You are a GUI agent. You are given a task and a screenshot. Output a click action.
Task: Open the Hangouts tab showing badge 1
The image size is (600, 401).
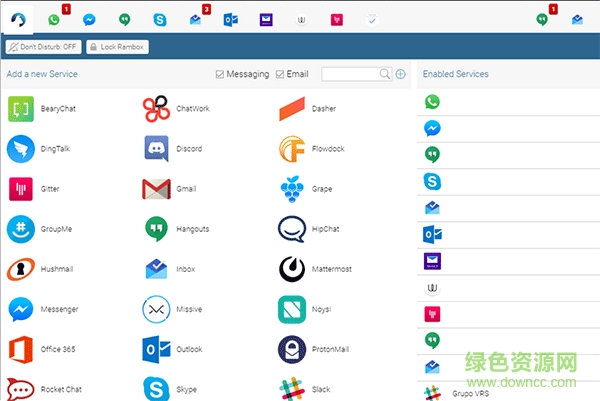pos(542,20)
